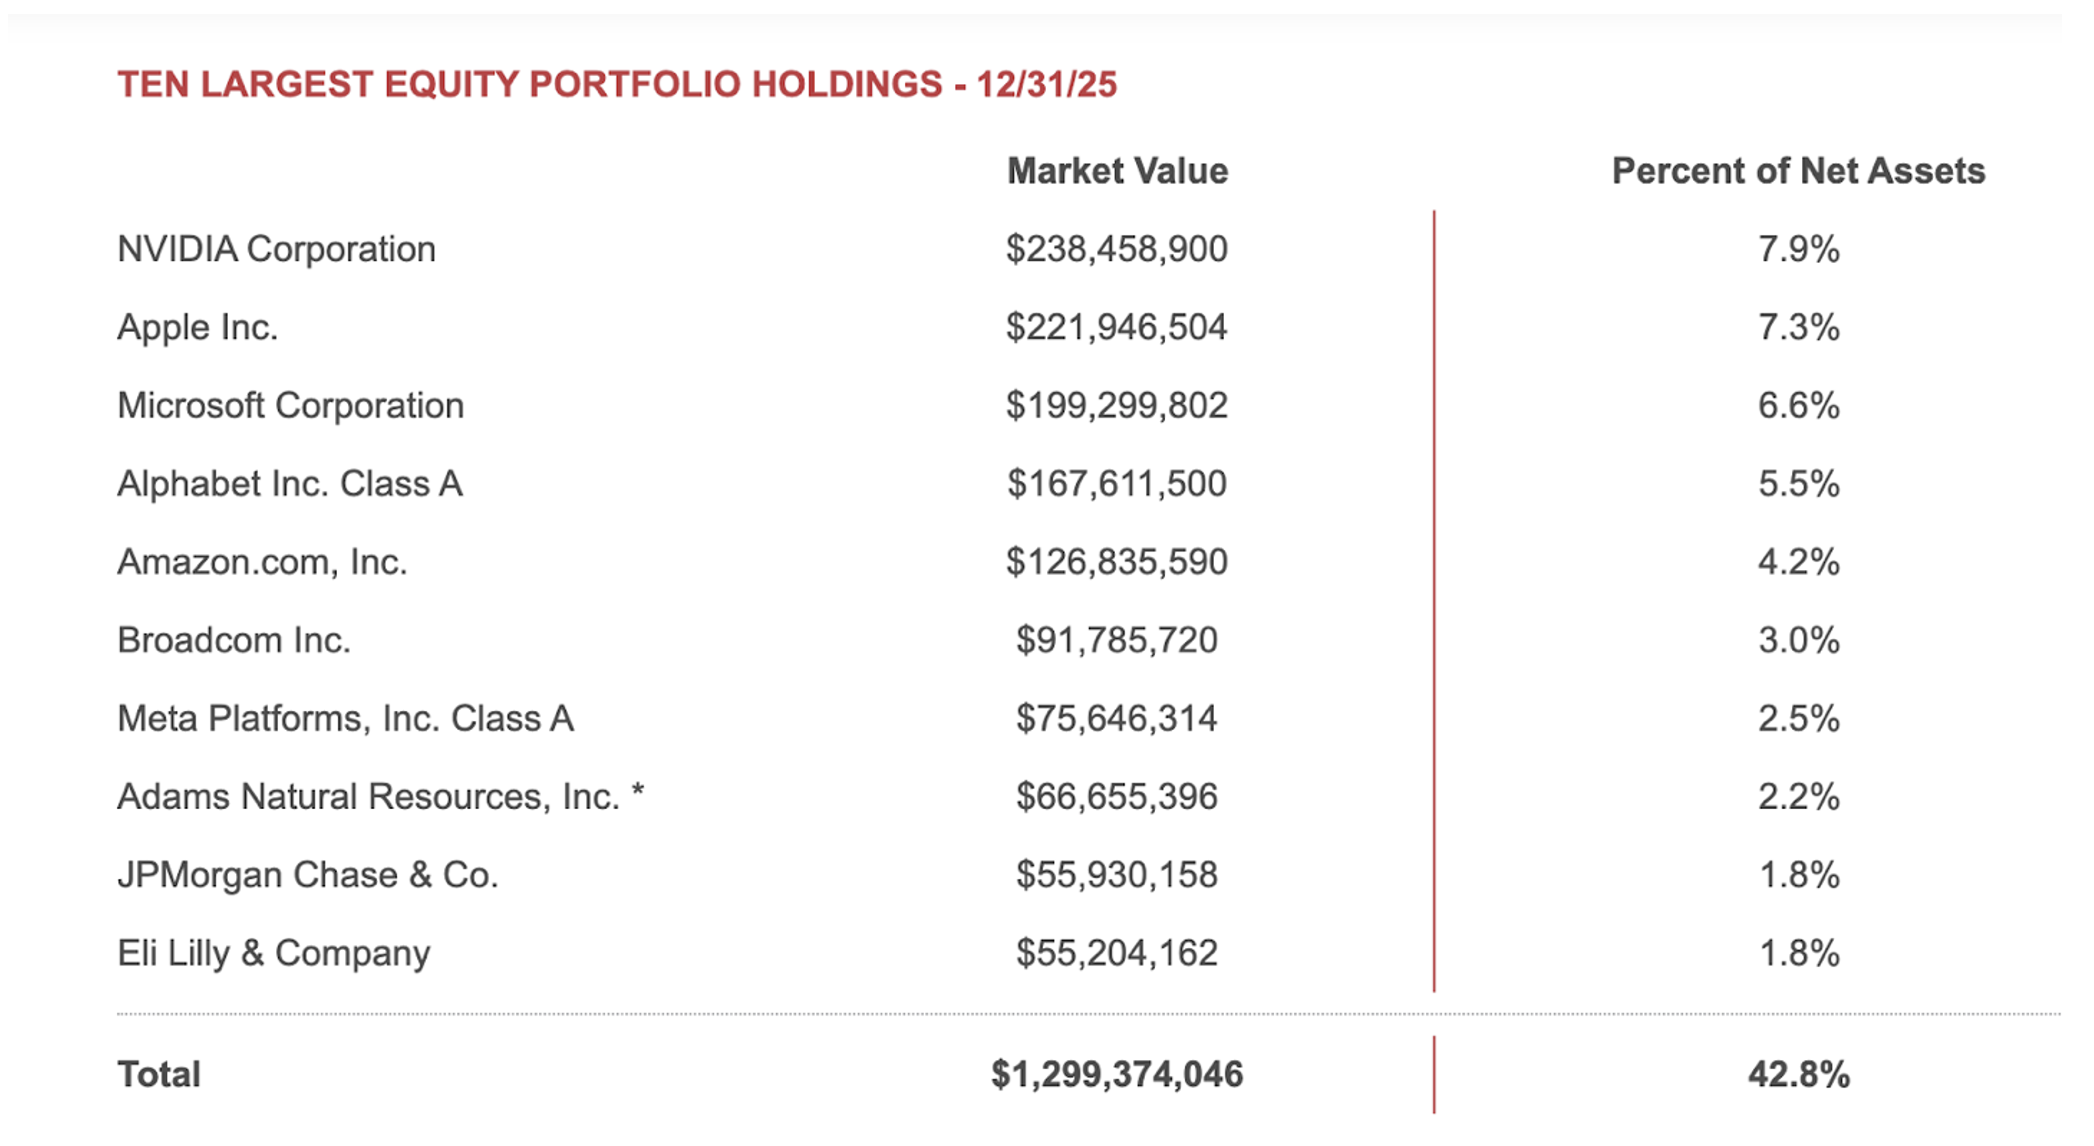Select the JPMorgan Chase & Co. name
The width and height of the screenshot is (2094, 1146).
tap(307, 875)
